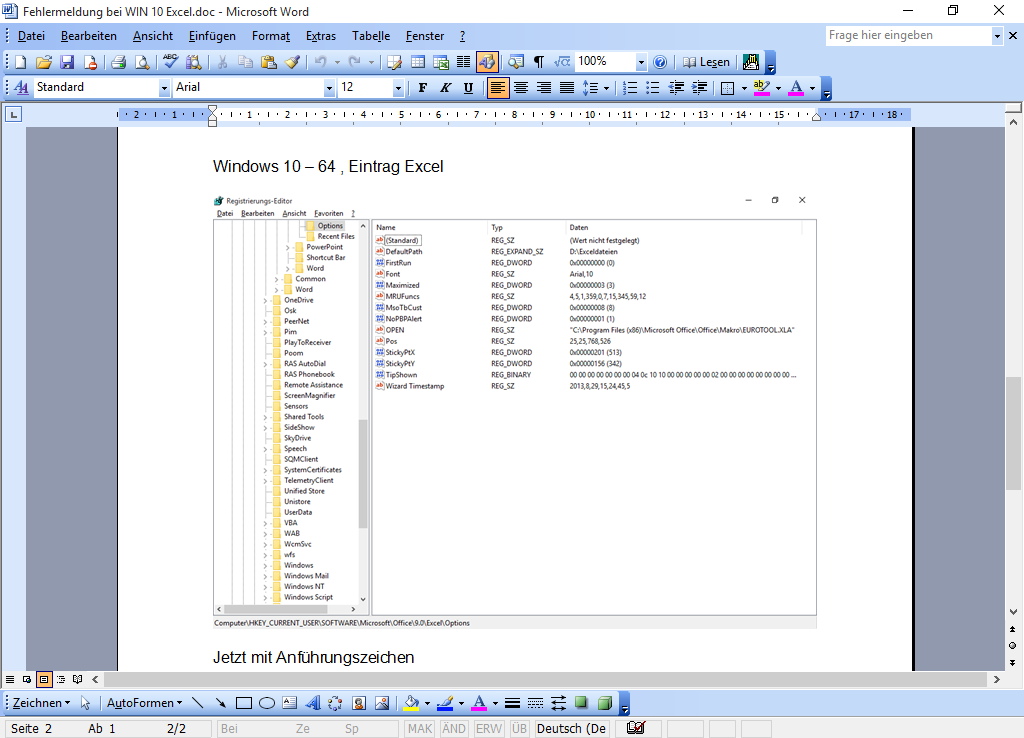The width and height of the screenshot is (1024, 738).
Task: Insert numbered list formatting
Action: 630,88
